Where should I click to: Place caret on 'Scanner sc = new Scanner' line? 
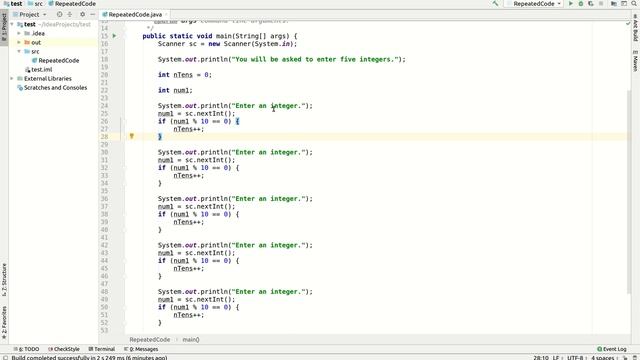[x=227, y=44]
